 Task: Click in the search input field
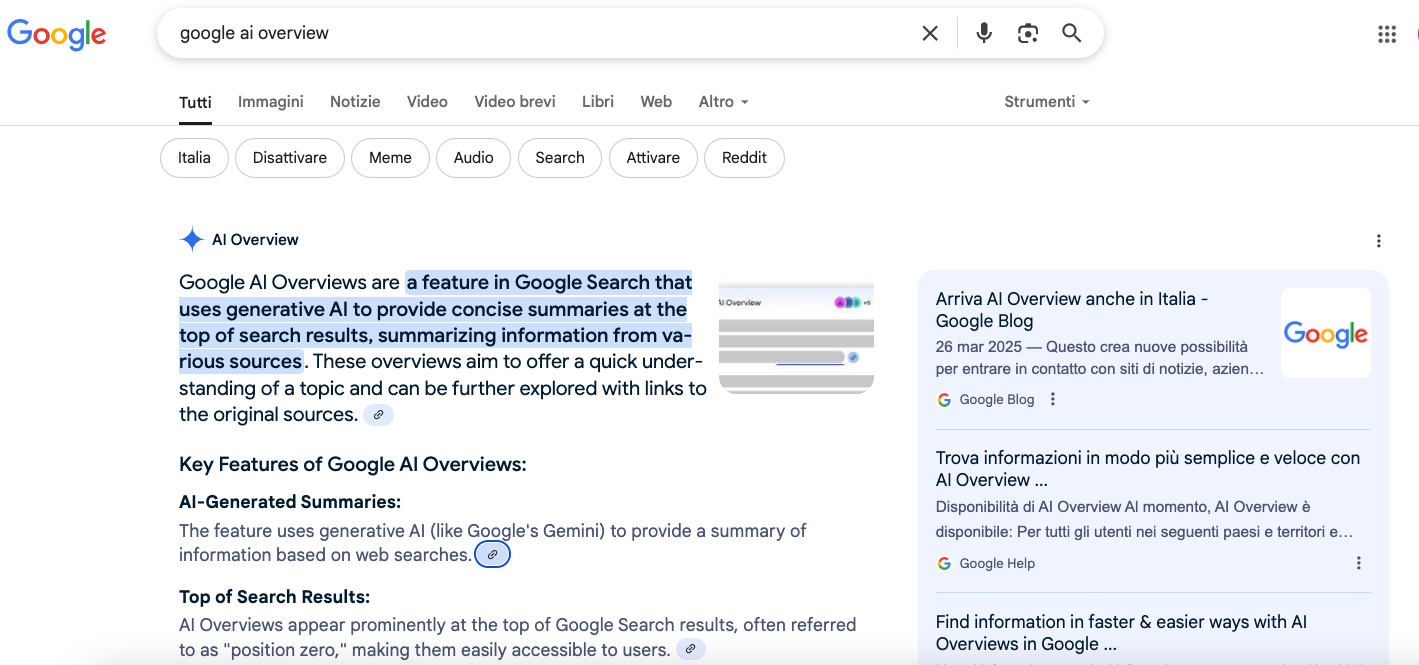point(540,33)
